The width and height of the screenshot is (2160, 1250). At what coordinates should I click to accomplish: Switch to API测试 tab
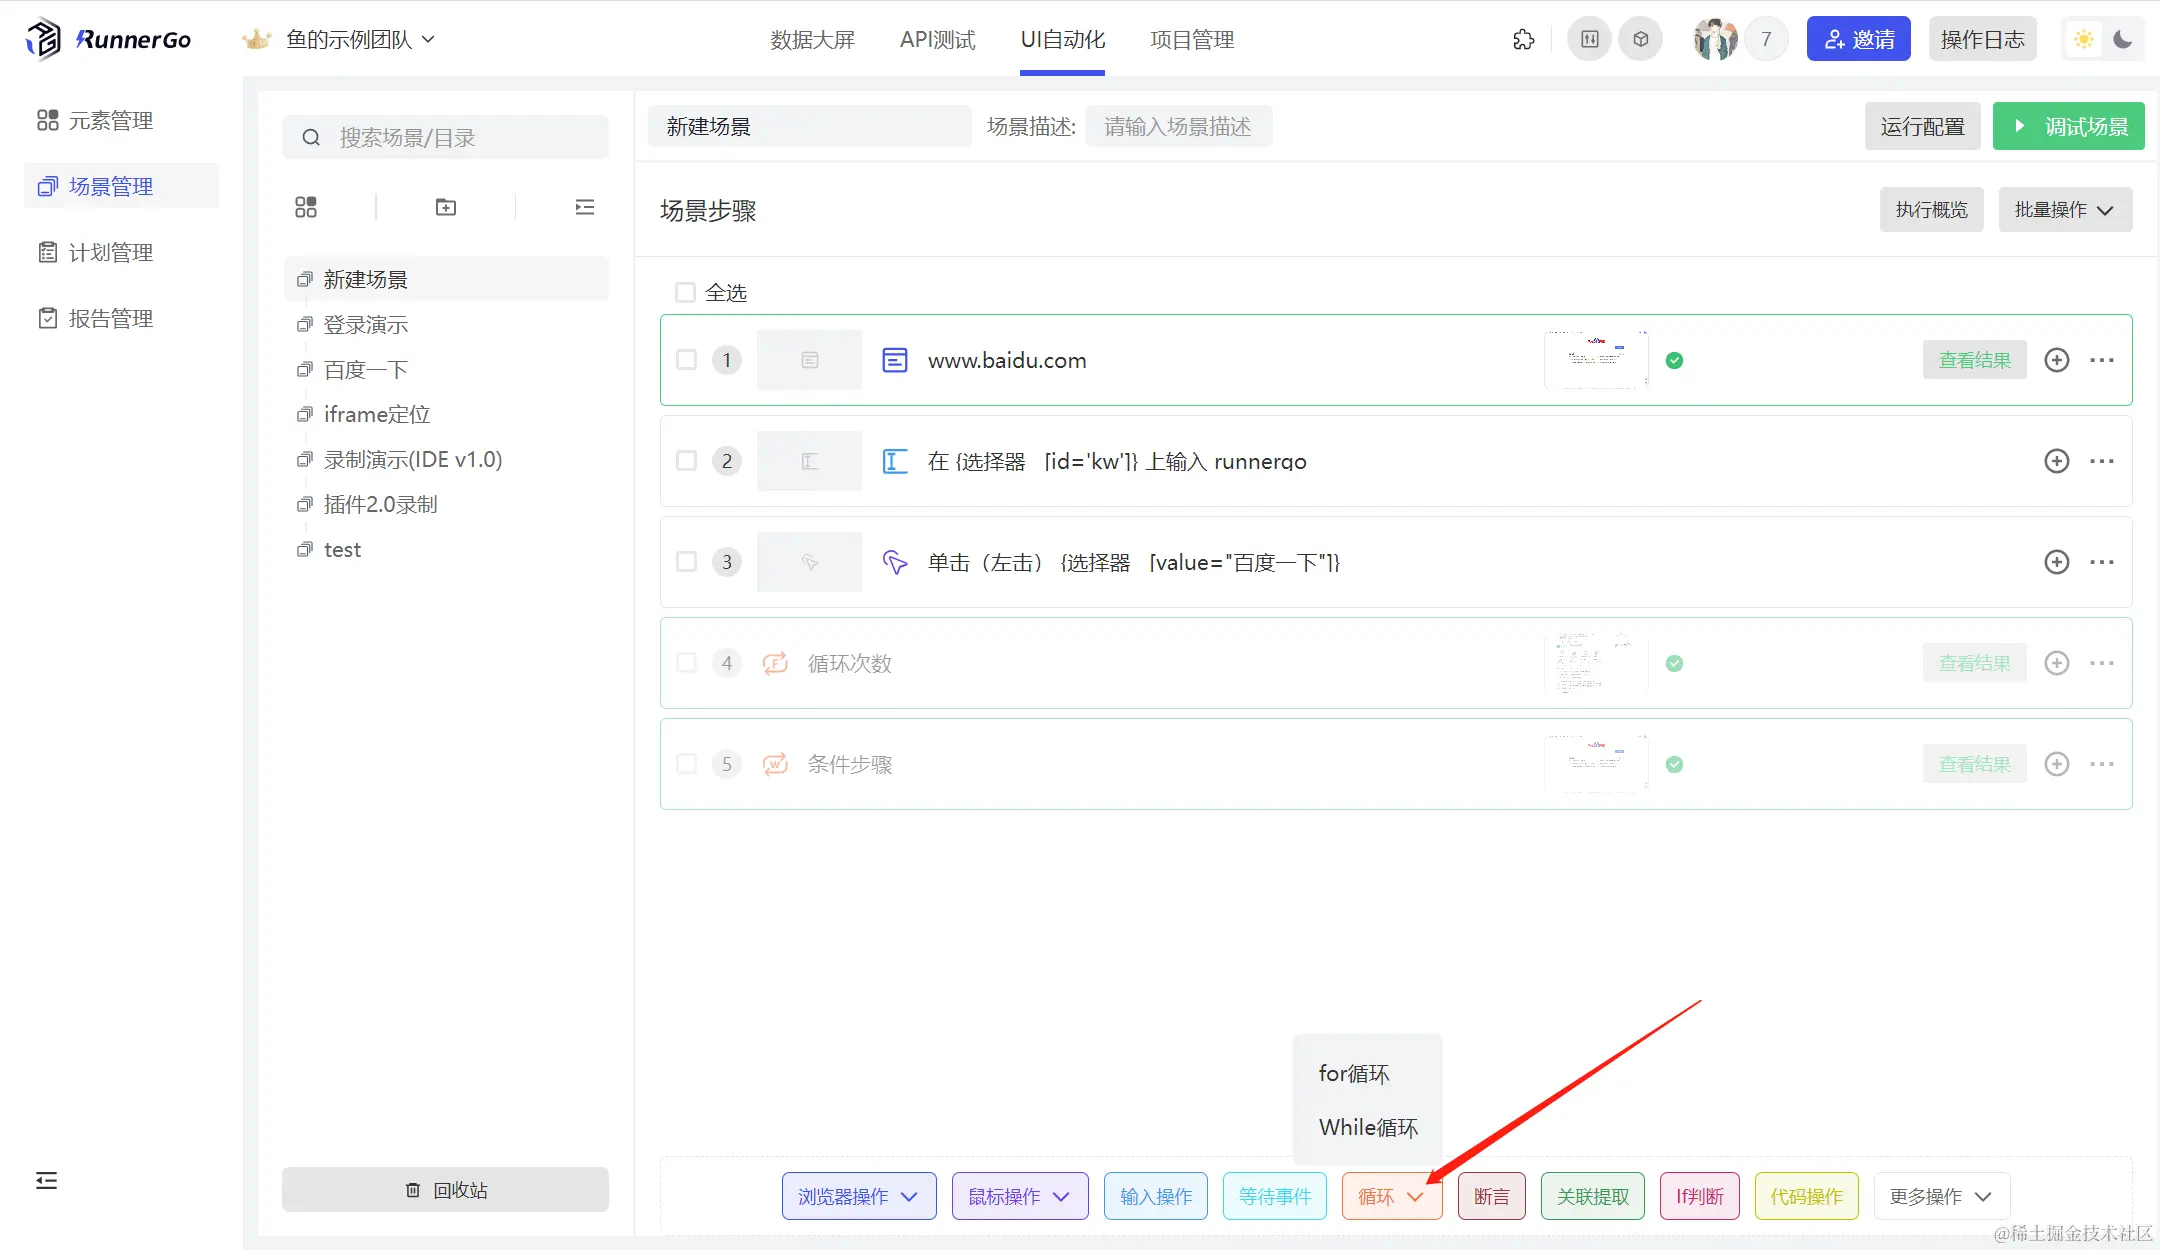point(937,40)
